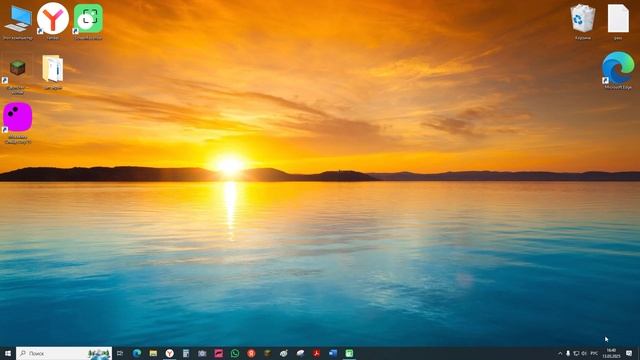Switch the keyboard input language indicator
The width and height of the screenshot is (640, 360).
tap(594, 353)
